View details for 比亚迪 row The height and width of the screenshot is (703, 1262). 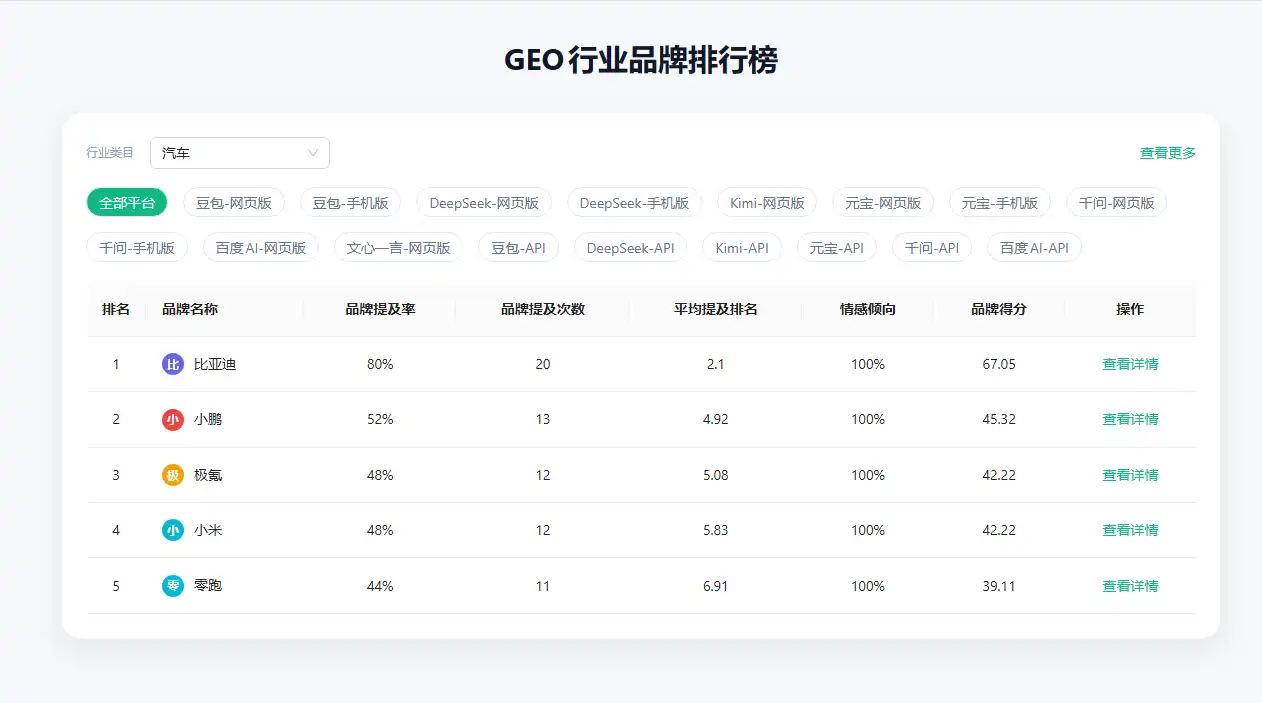click(x=1130, y=364)
